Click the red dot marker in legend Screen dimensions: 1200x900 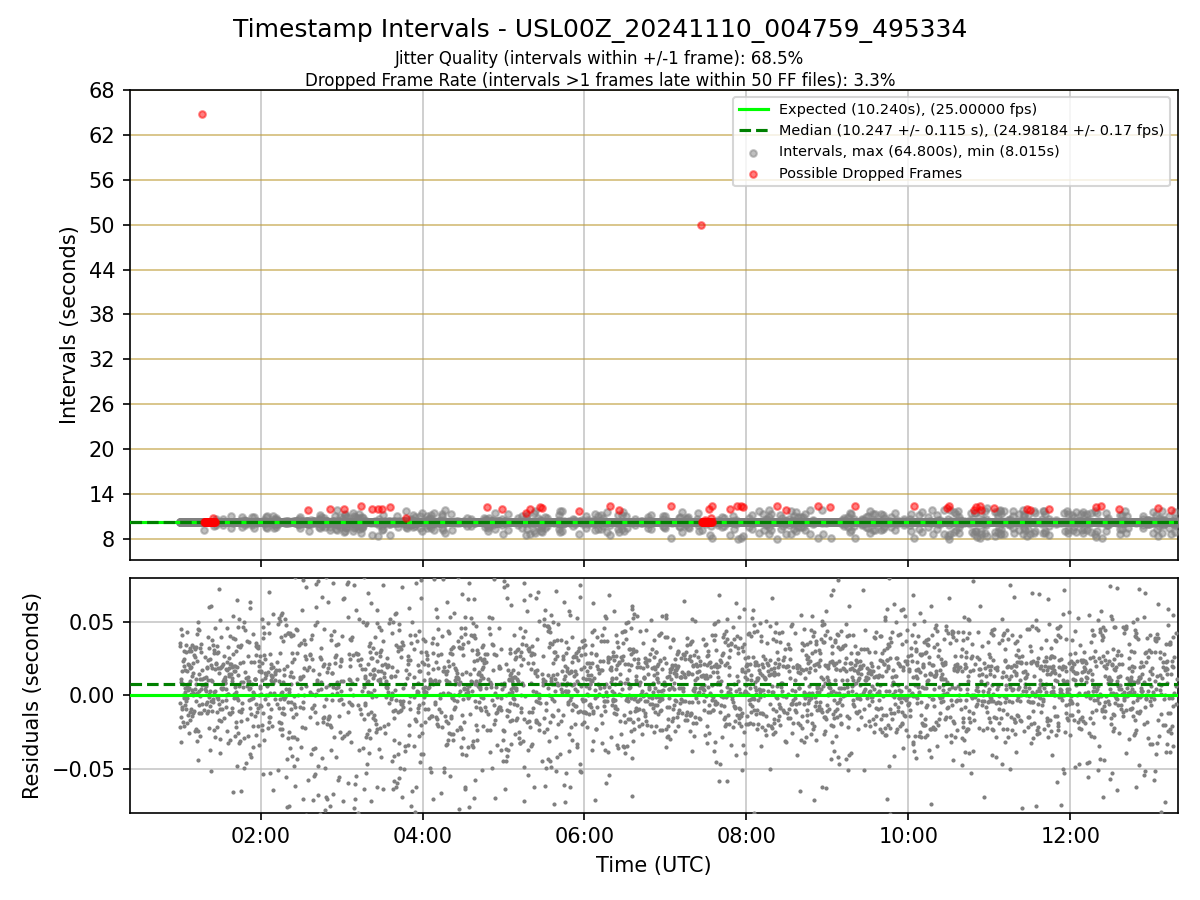pyautogui.click(x=754, y=174)
